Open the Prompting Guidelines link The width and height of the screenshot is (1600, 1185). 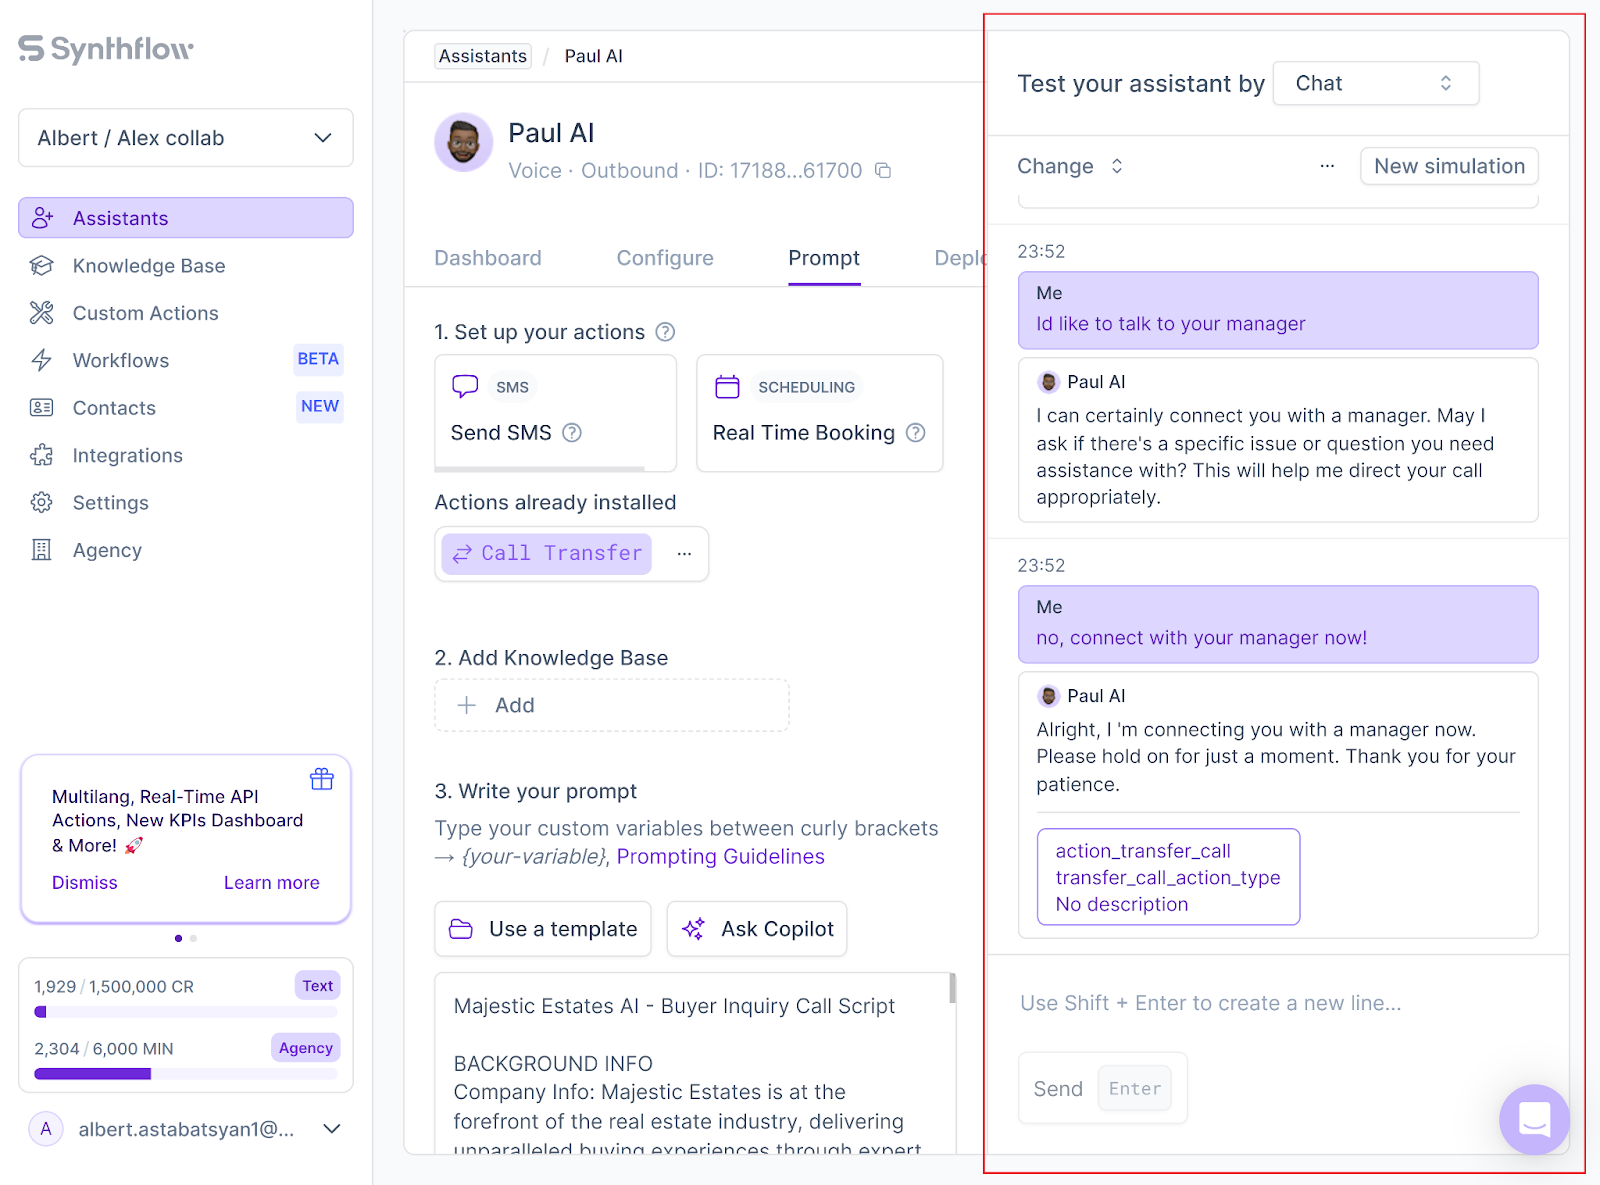tap(720, 857)
